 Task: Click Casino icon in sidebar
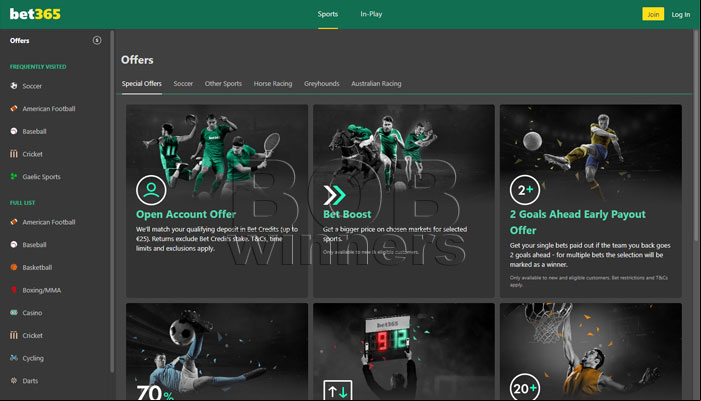[x=14, y=312]
